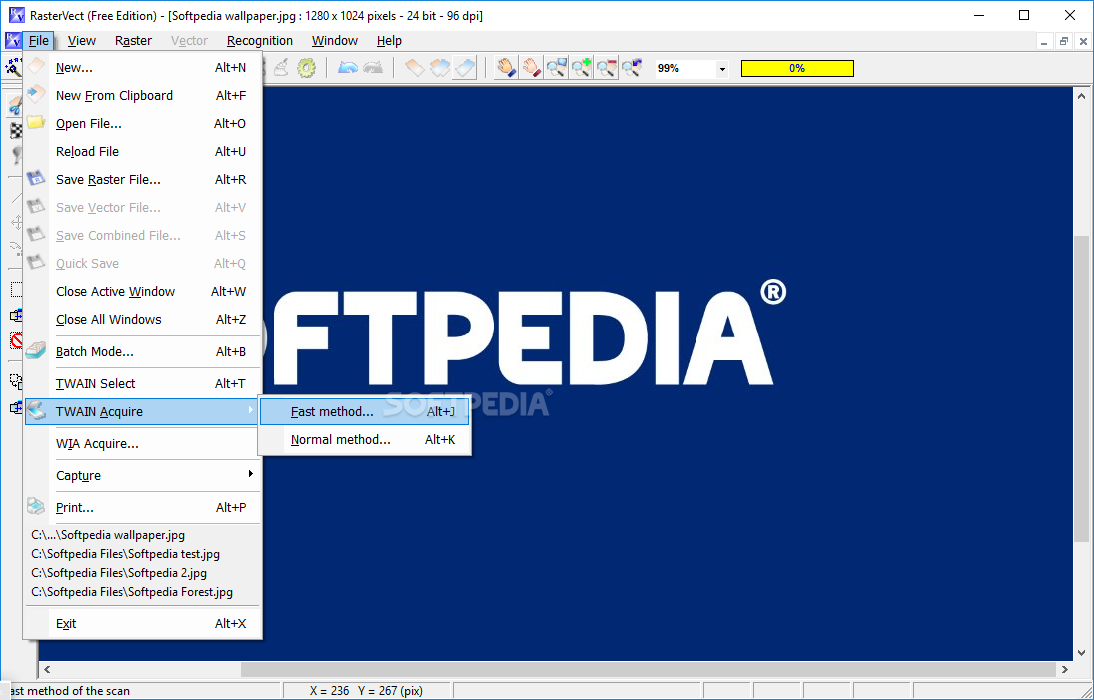
Task: Open the File menu
Action: (x=38, y=40)
